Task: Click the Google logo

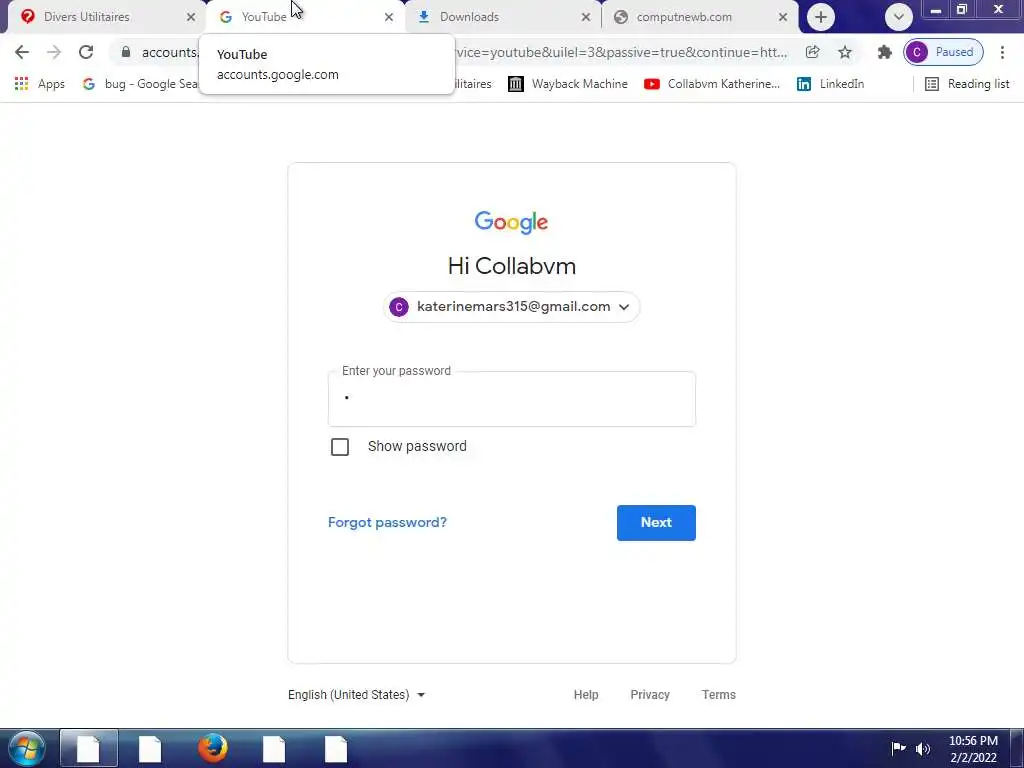Action: click(x=511, y=222)
